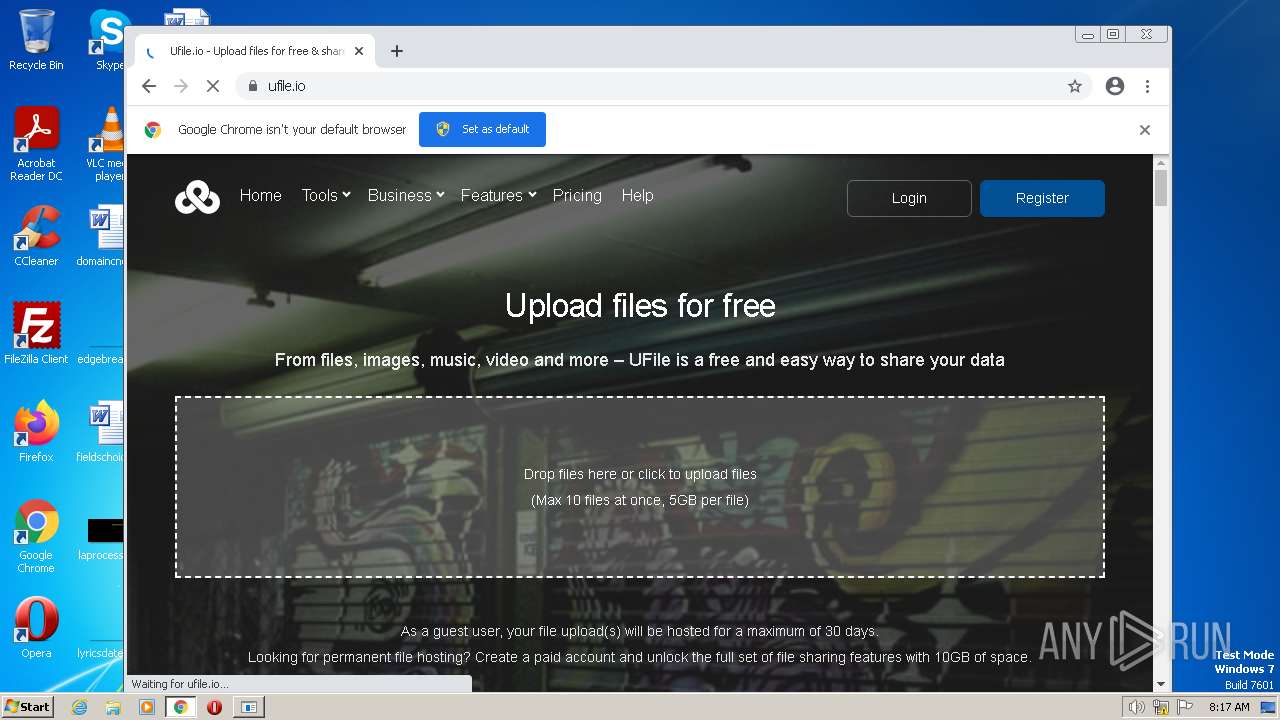The image size is (1280, 720).
Task: Dismiss the default browser notification bar
Action: click(1145, 130)
